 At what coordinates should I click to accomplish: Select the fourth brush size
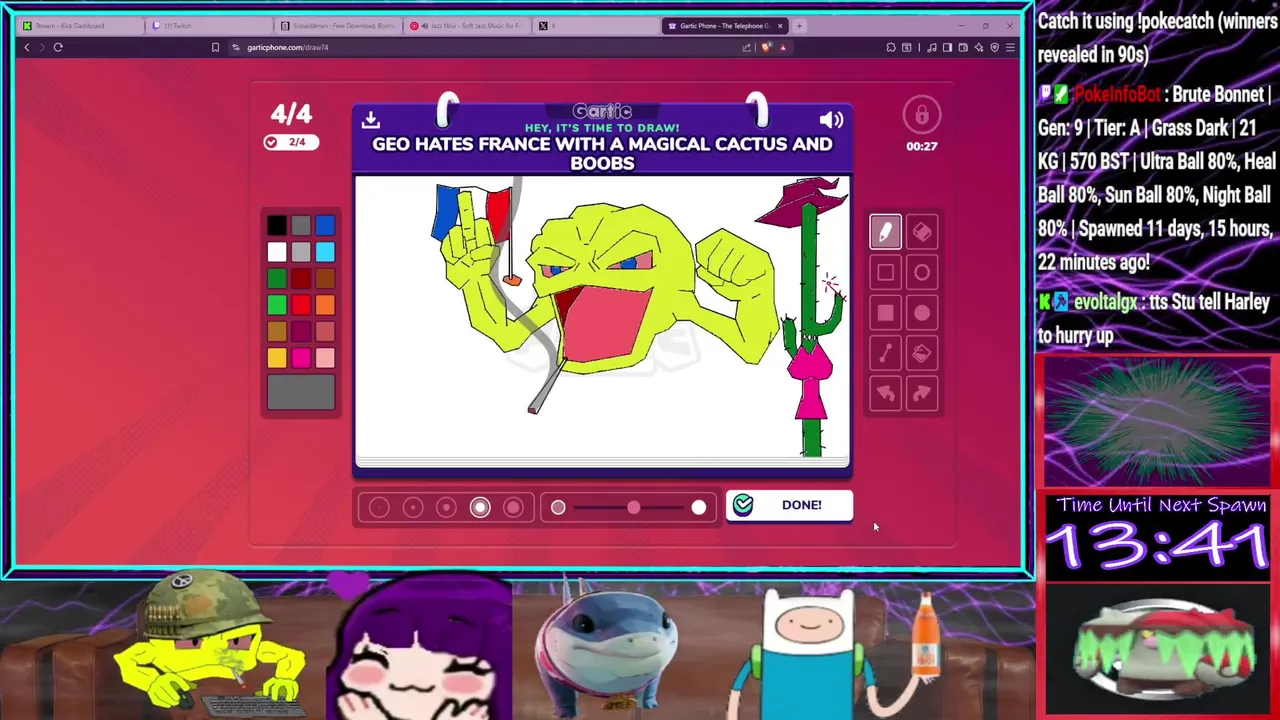480,508
